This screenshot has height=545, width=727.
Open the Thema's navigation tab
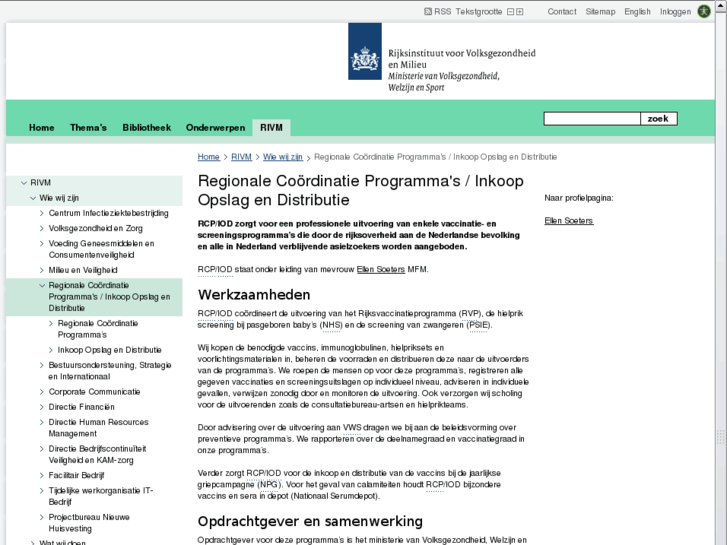pyautogui.click(x=88, y=128)
